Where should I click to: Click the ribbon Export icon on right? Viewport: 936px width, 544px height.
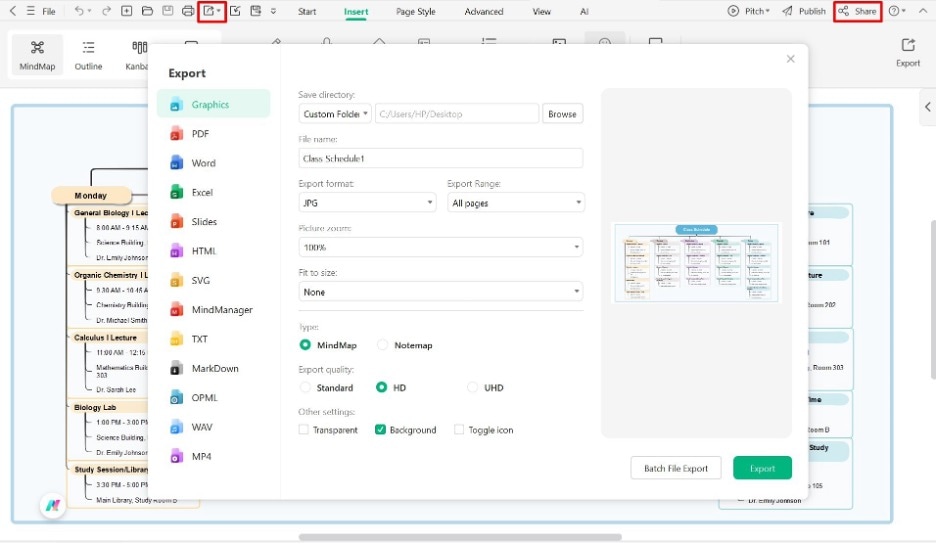tap(908, 53)
